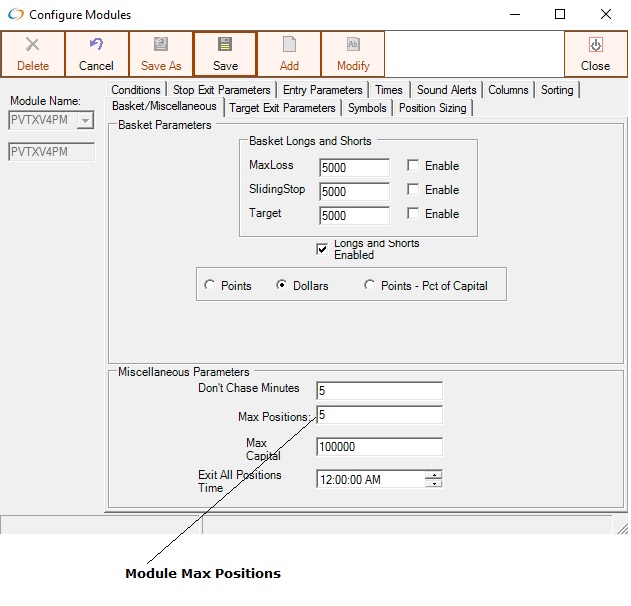Click the Max Capital input field
631x606 pixels.
coord(379,447)
